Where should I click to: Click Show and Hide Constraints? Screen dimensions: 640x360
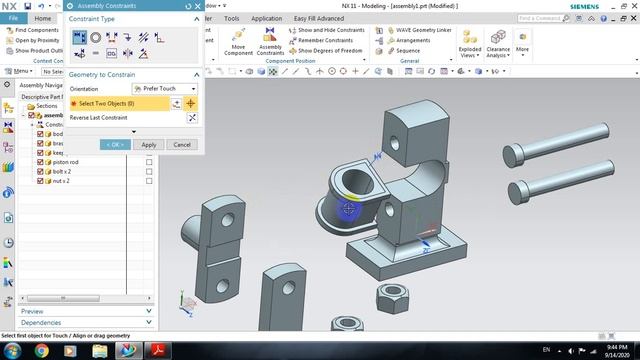327,30
